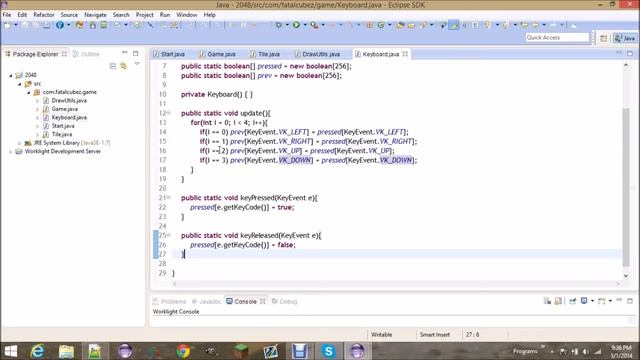Click the Quick Access search field
Viewport: 640px width, 360px height.
557,38
